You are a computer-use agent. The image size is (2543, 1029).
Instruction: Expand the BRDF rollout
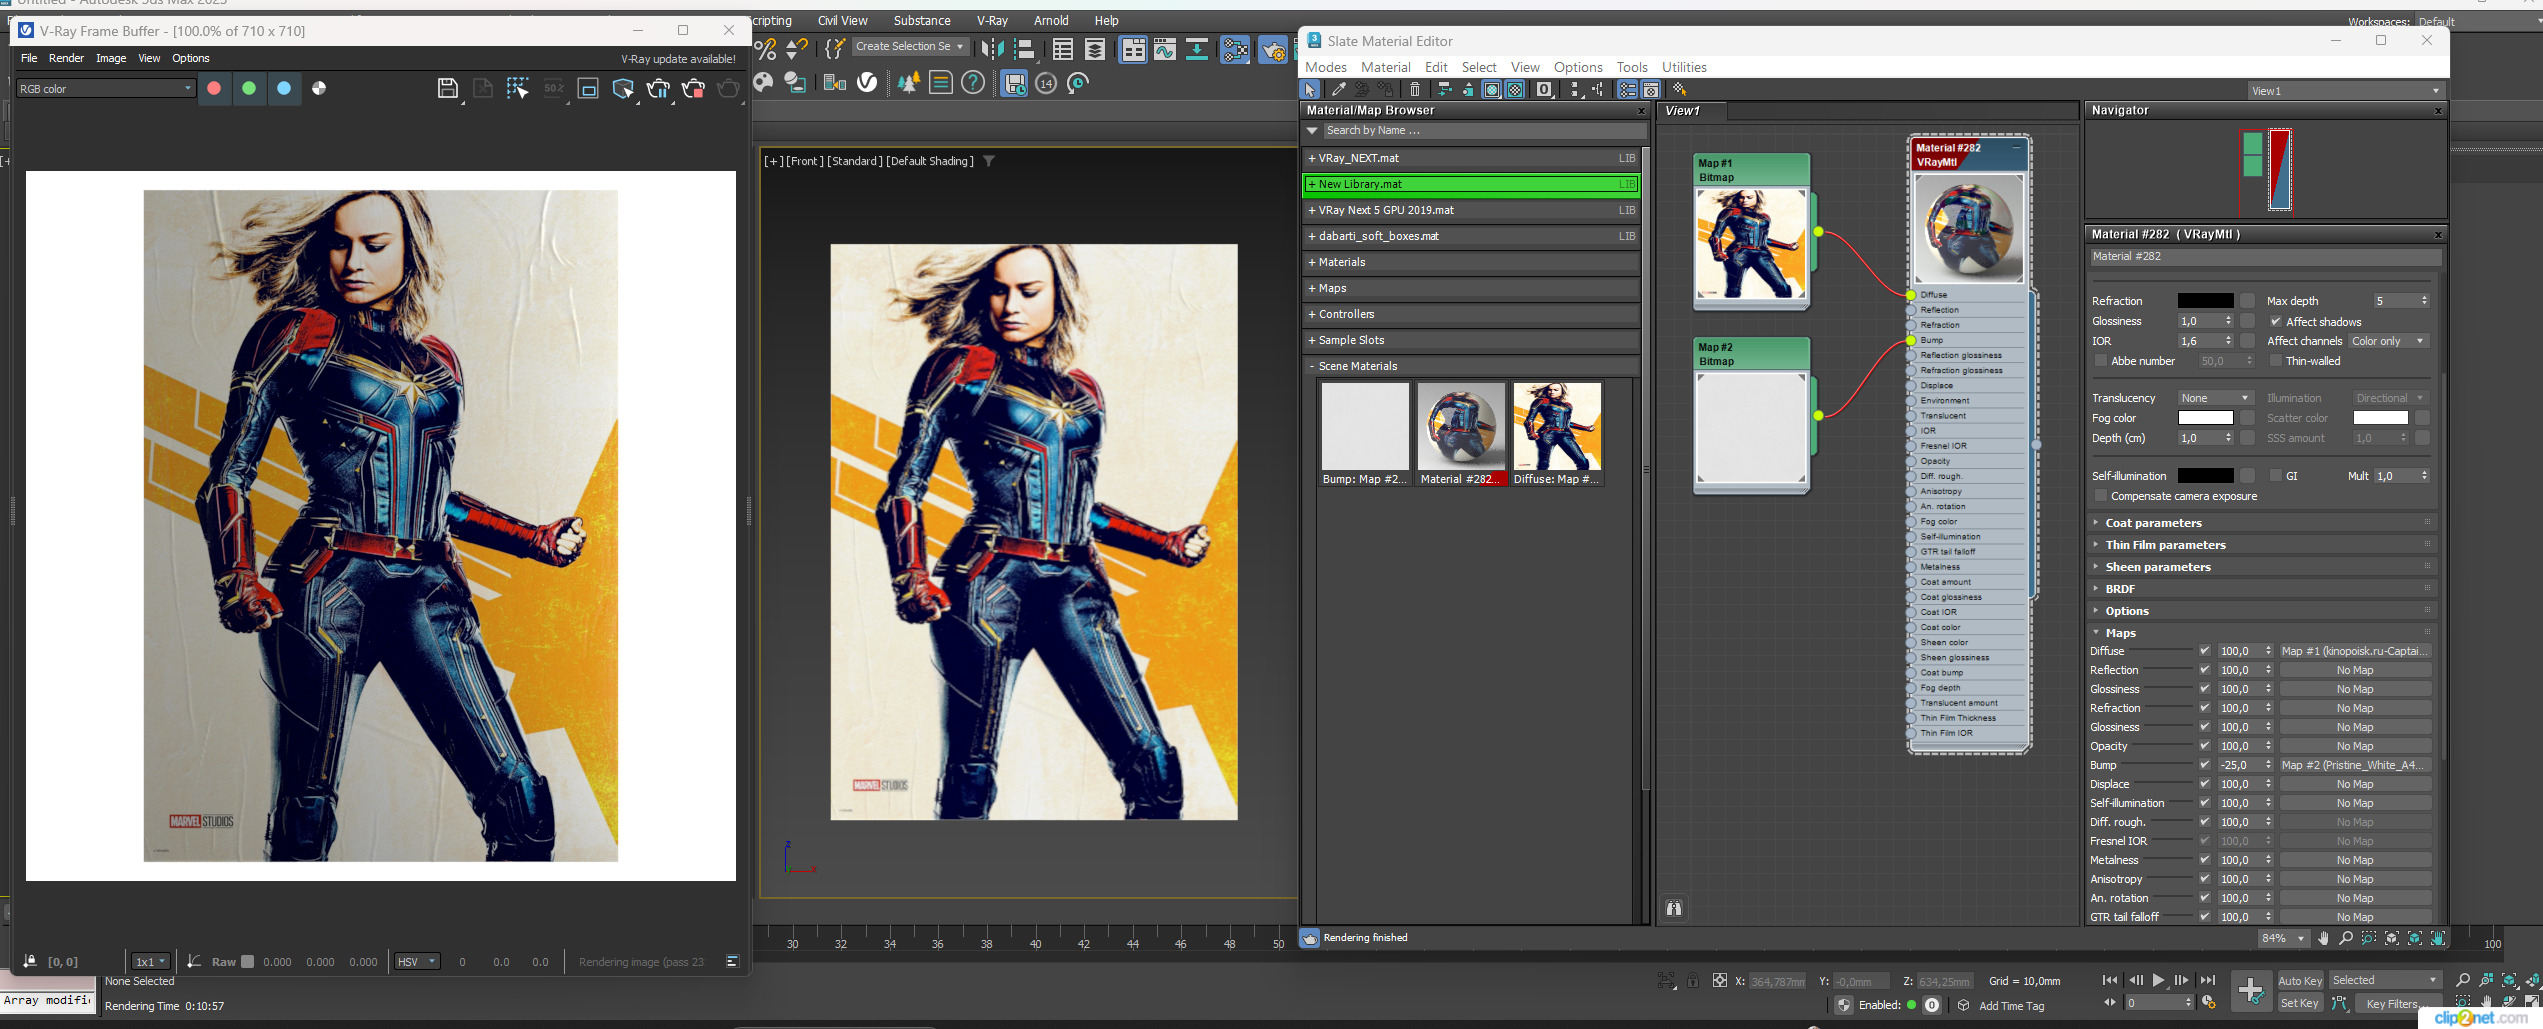[2262, 589]
